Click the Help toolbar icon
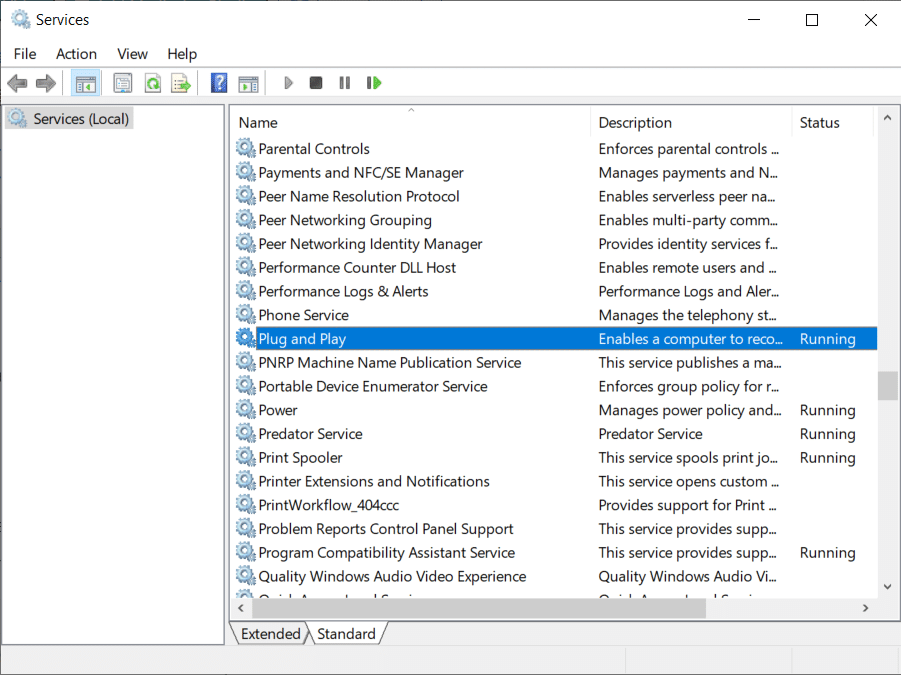Viewport: 901px width, 675px height. tap(218, 82)
